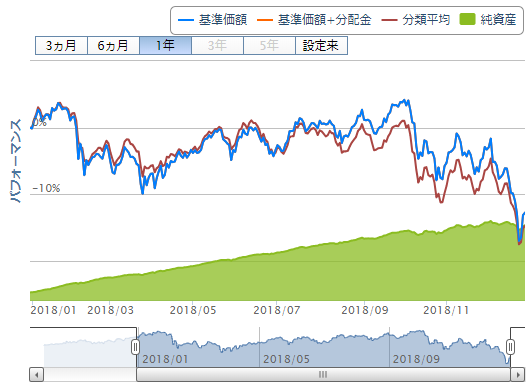Click the 2018/05 x-axis label on main chart
Viewport: 528px width, 390px height.
point(193,310)
